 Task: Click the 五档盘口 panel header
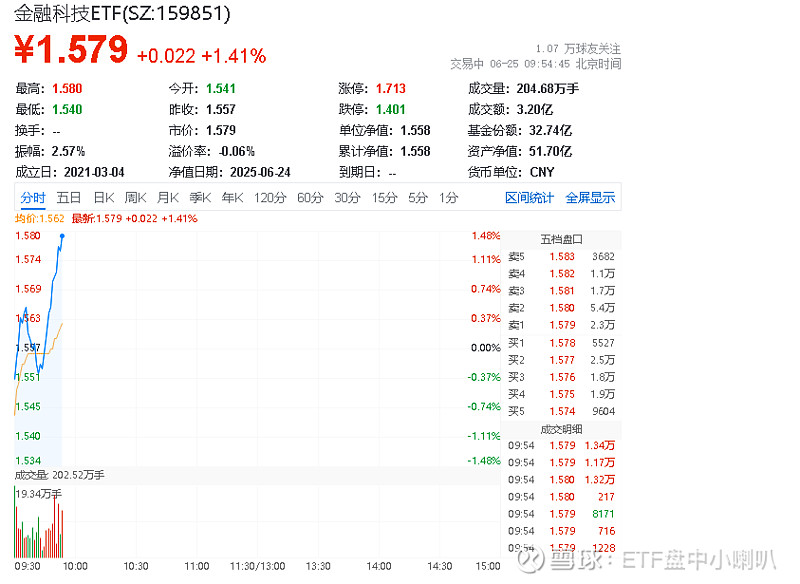click(x=562, y=239)
